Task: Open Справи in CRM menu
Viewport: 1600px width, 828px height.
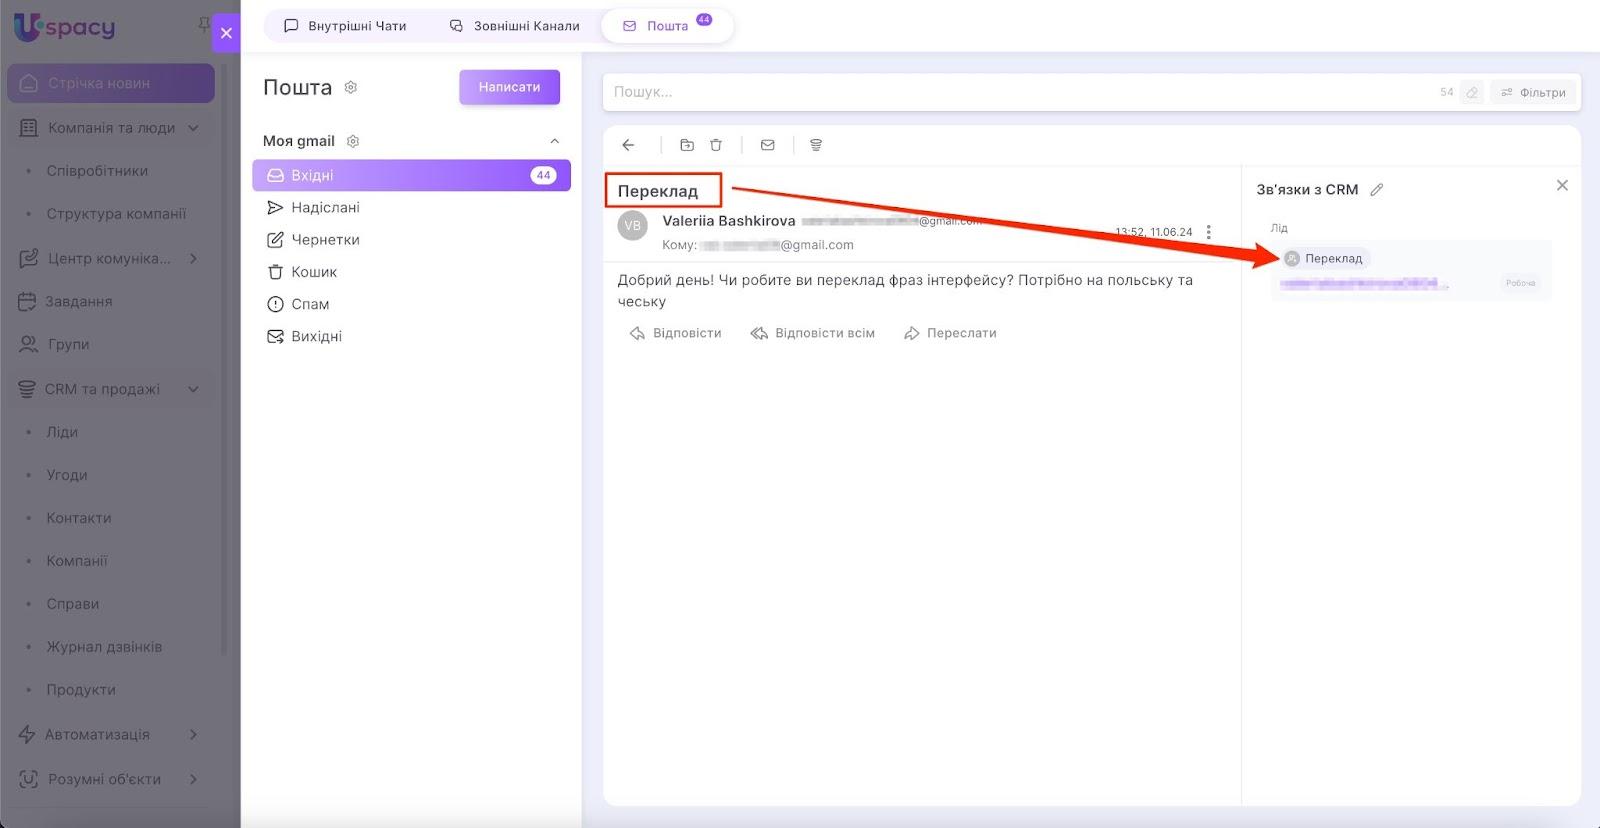Action: tap(73, 604)
